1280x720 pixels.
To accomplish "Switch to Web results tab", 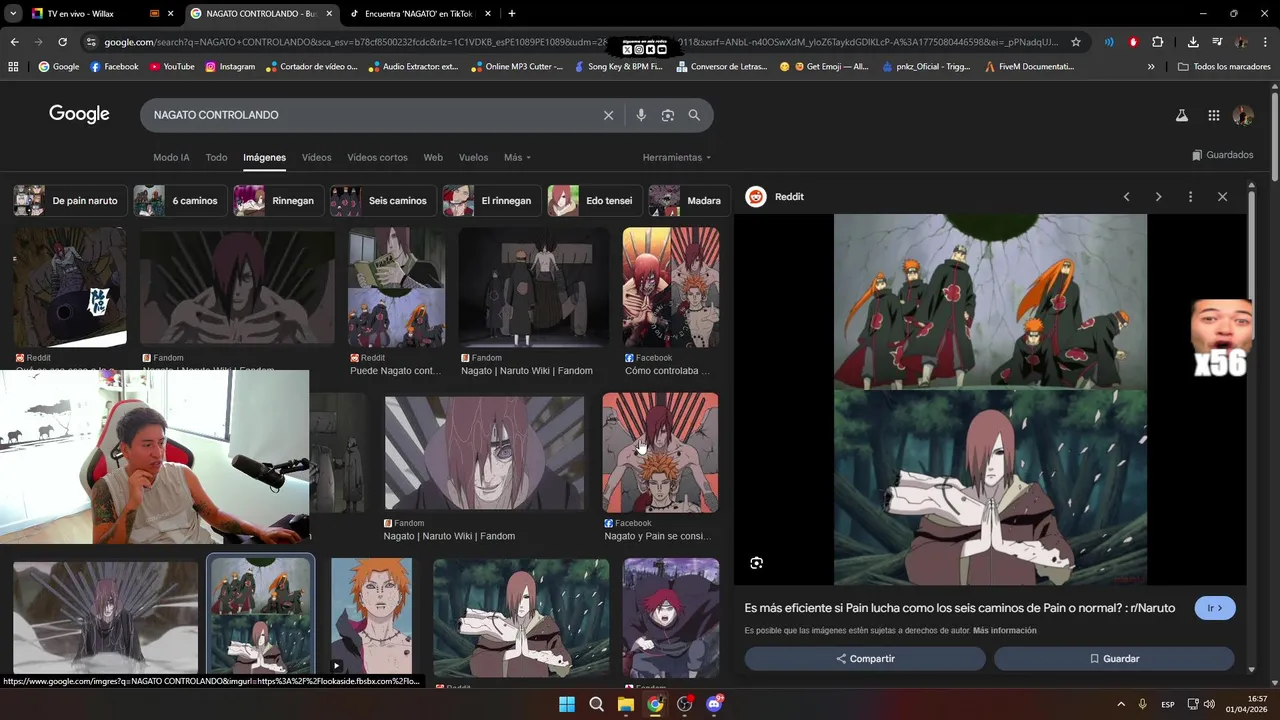I will coord(433,158).
